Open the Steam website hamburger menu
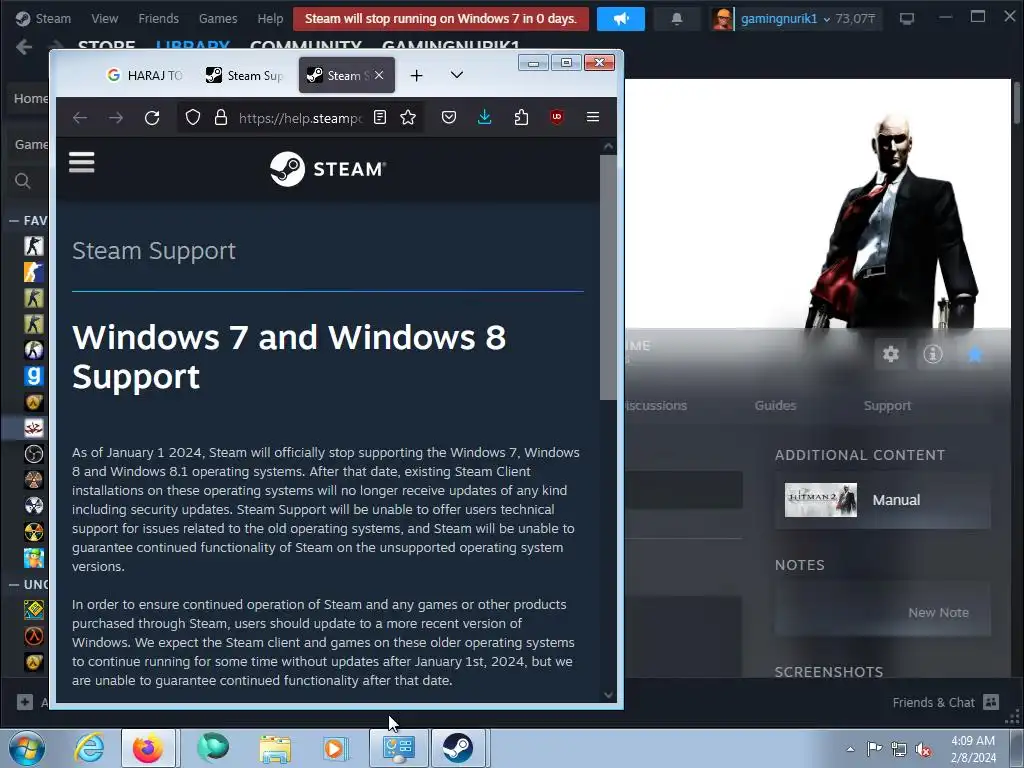Screen dimensions: 1024x768 [82, 163]
